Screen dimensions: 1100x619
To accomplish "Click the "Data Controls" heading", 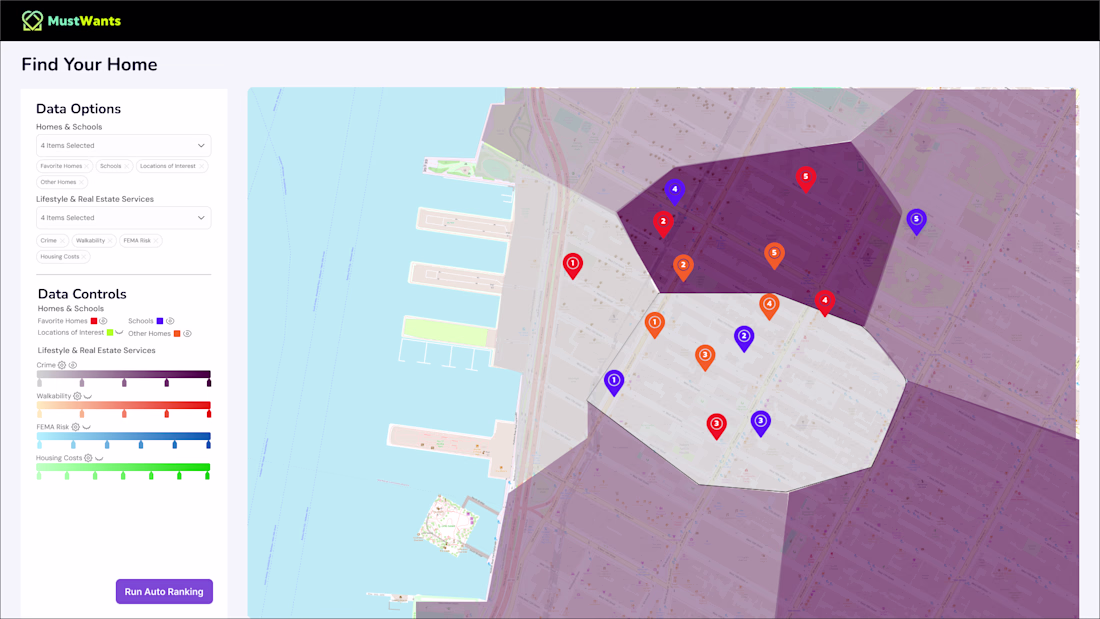I will pyautogui.click(x=82, y=294).
